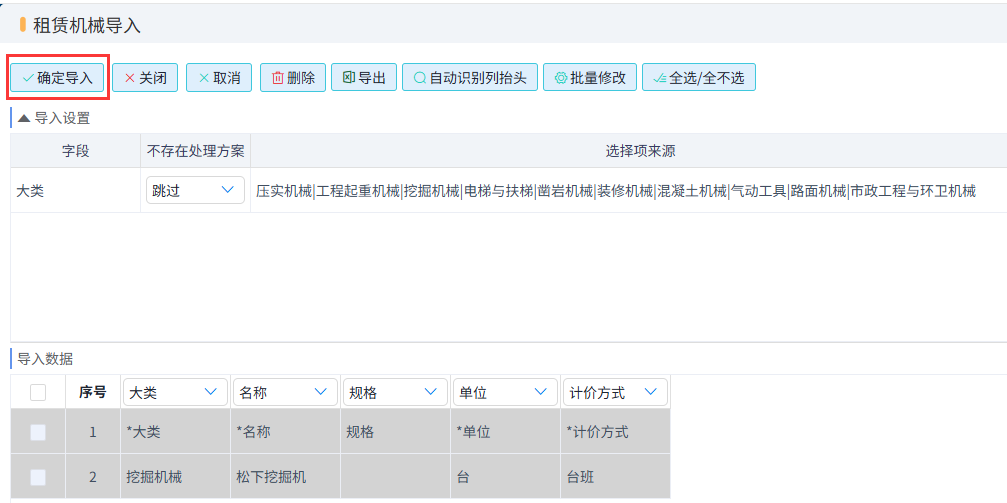Click row number 1 cell
Image resolution: width=1007 pixels, height=503 pixels.
click(x=92, y=432)
